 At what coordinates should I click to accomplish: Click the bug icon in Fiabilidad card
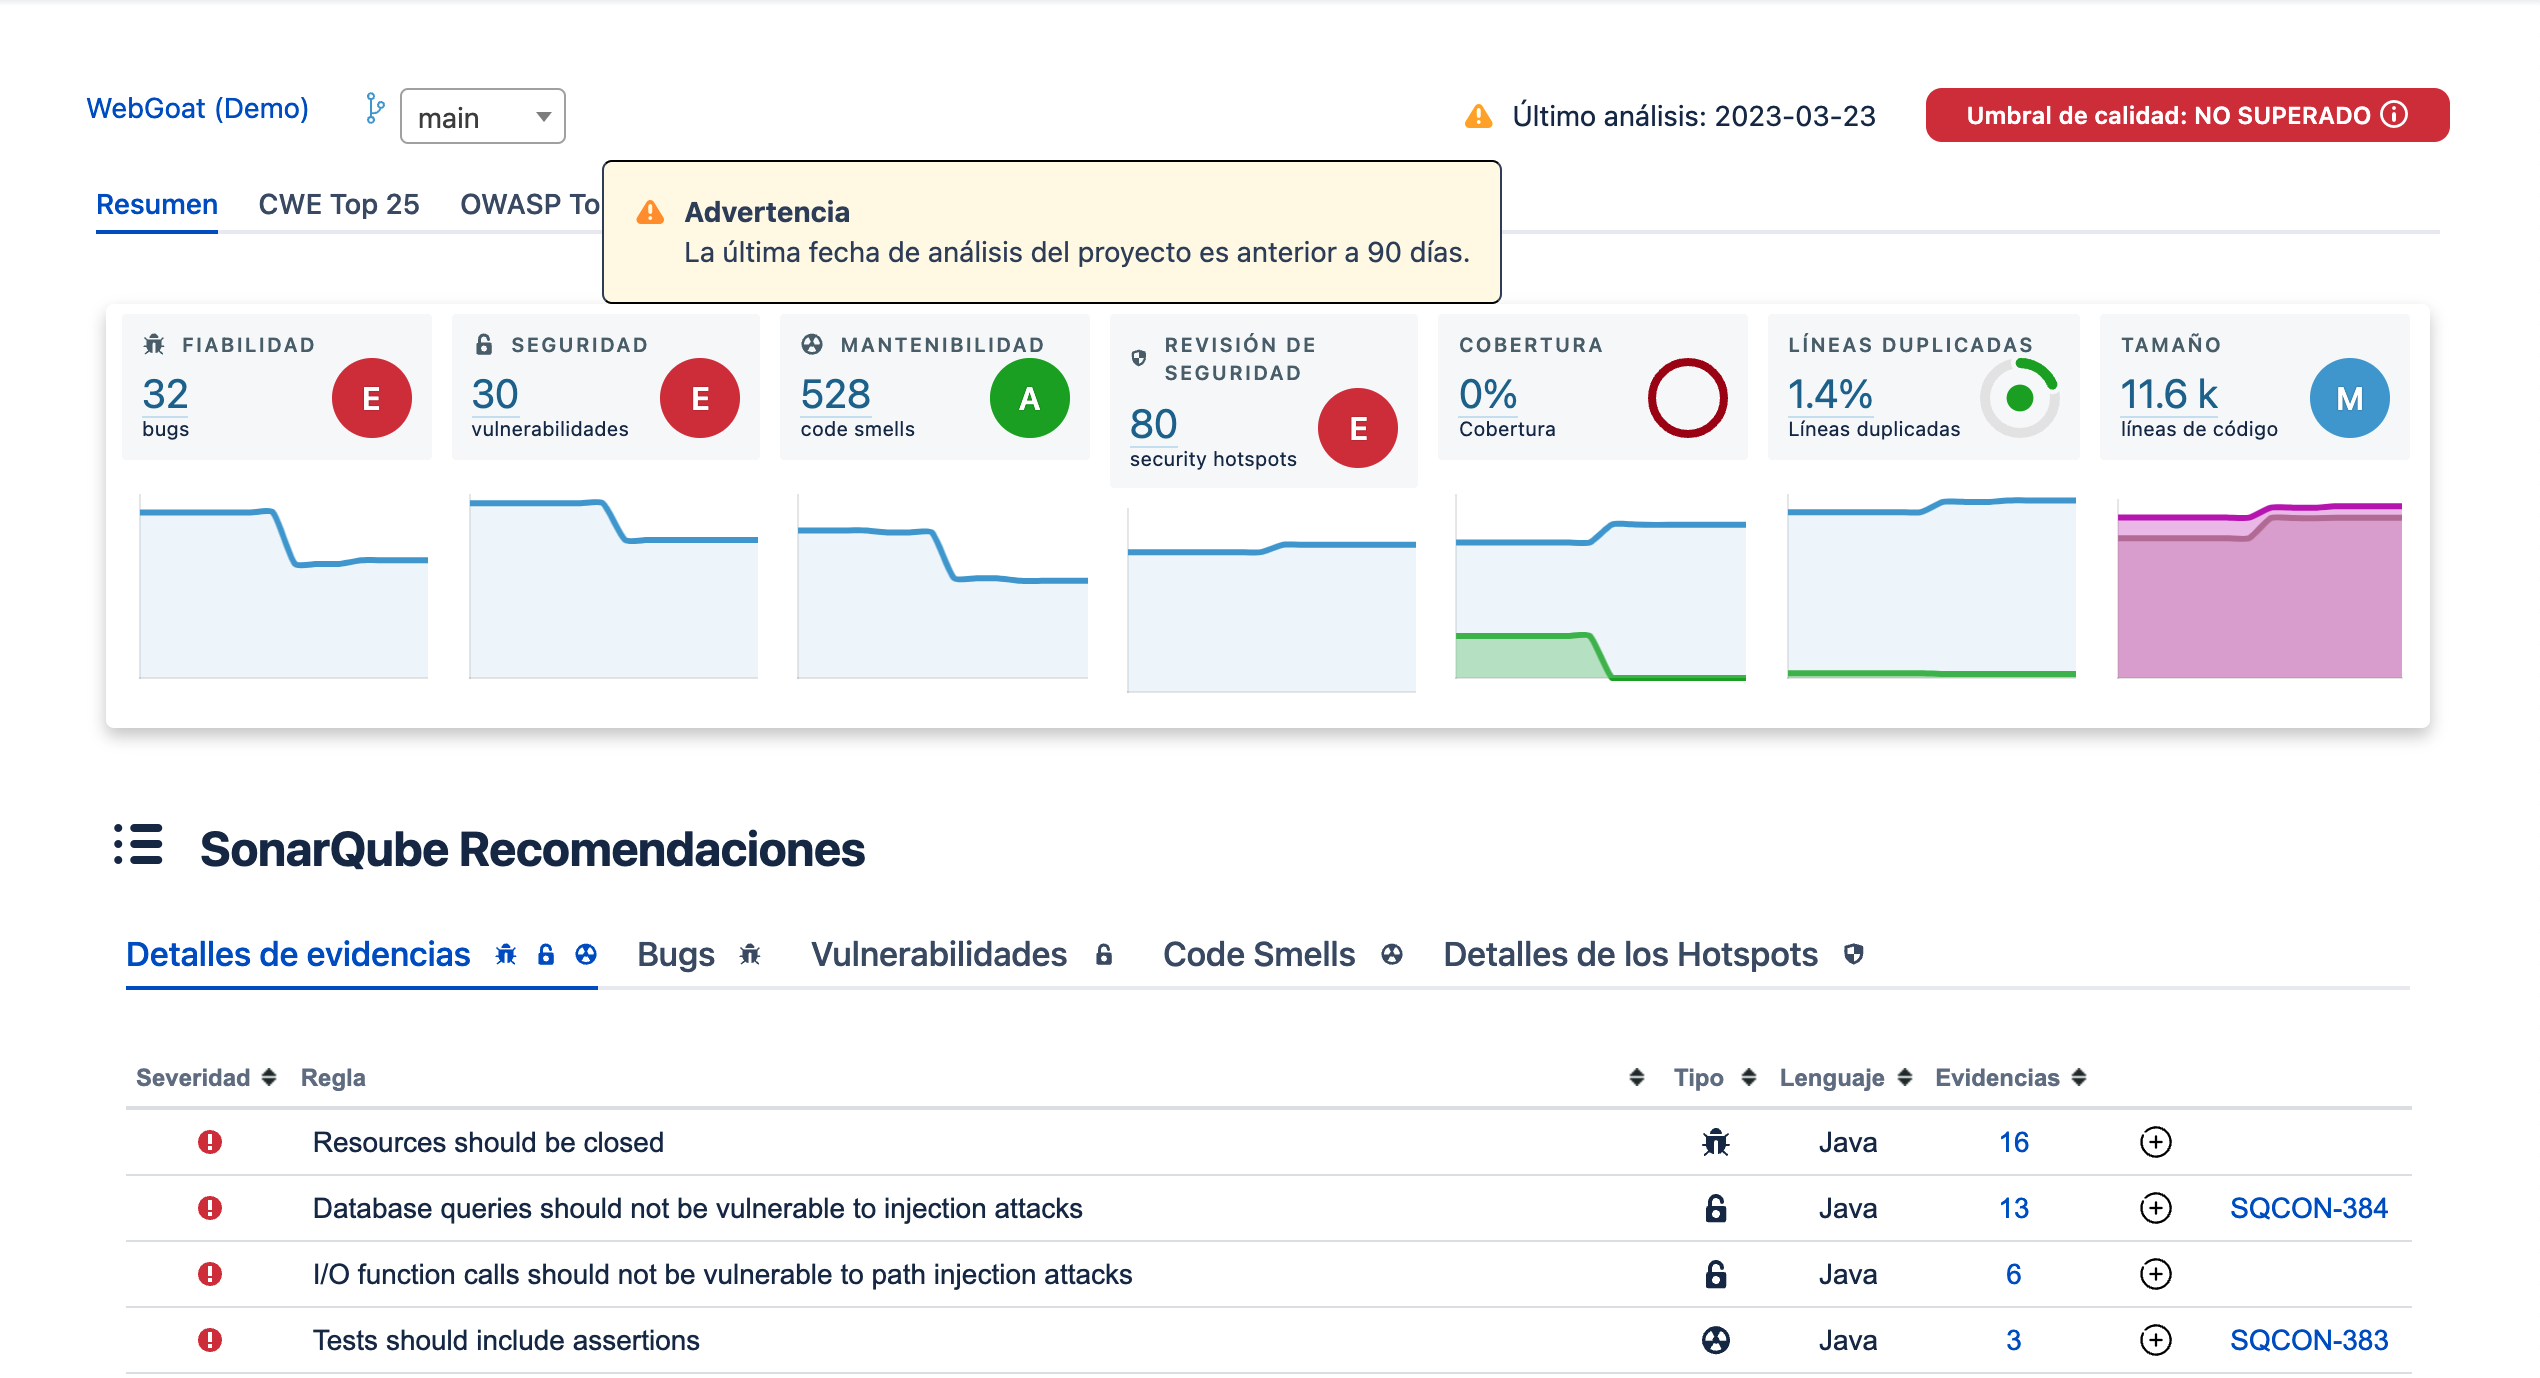154,344
